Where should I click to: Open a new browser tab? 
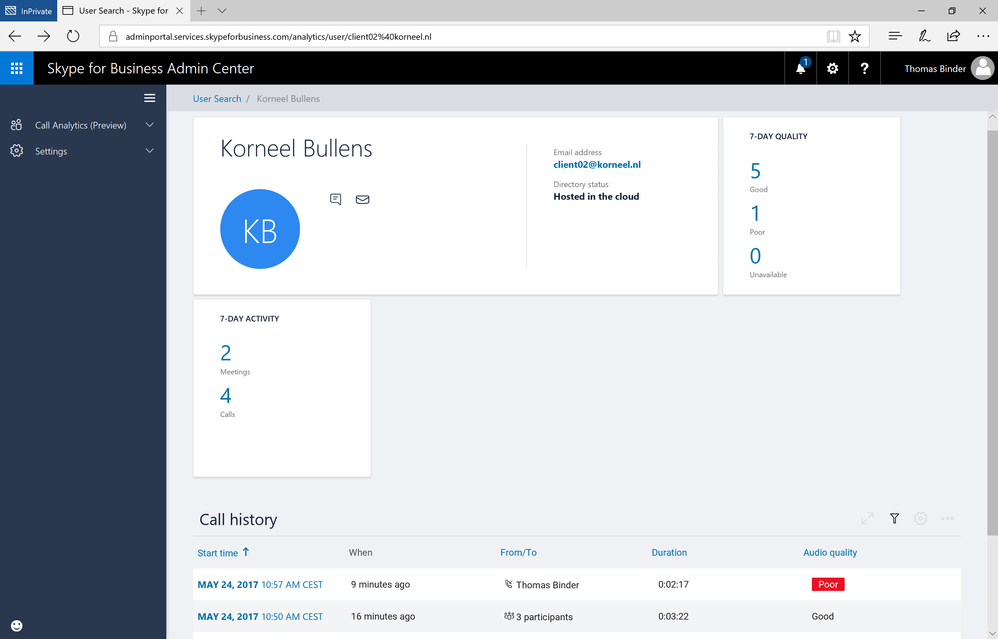[x=201, y=11]
